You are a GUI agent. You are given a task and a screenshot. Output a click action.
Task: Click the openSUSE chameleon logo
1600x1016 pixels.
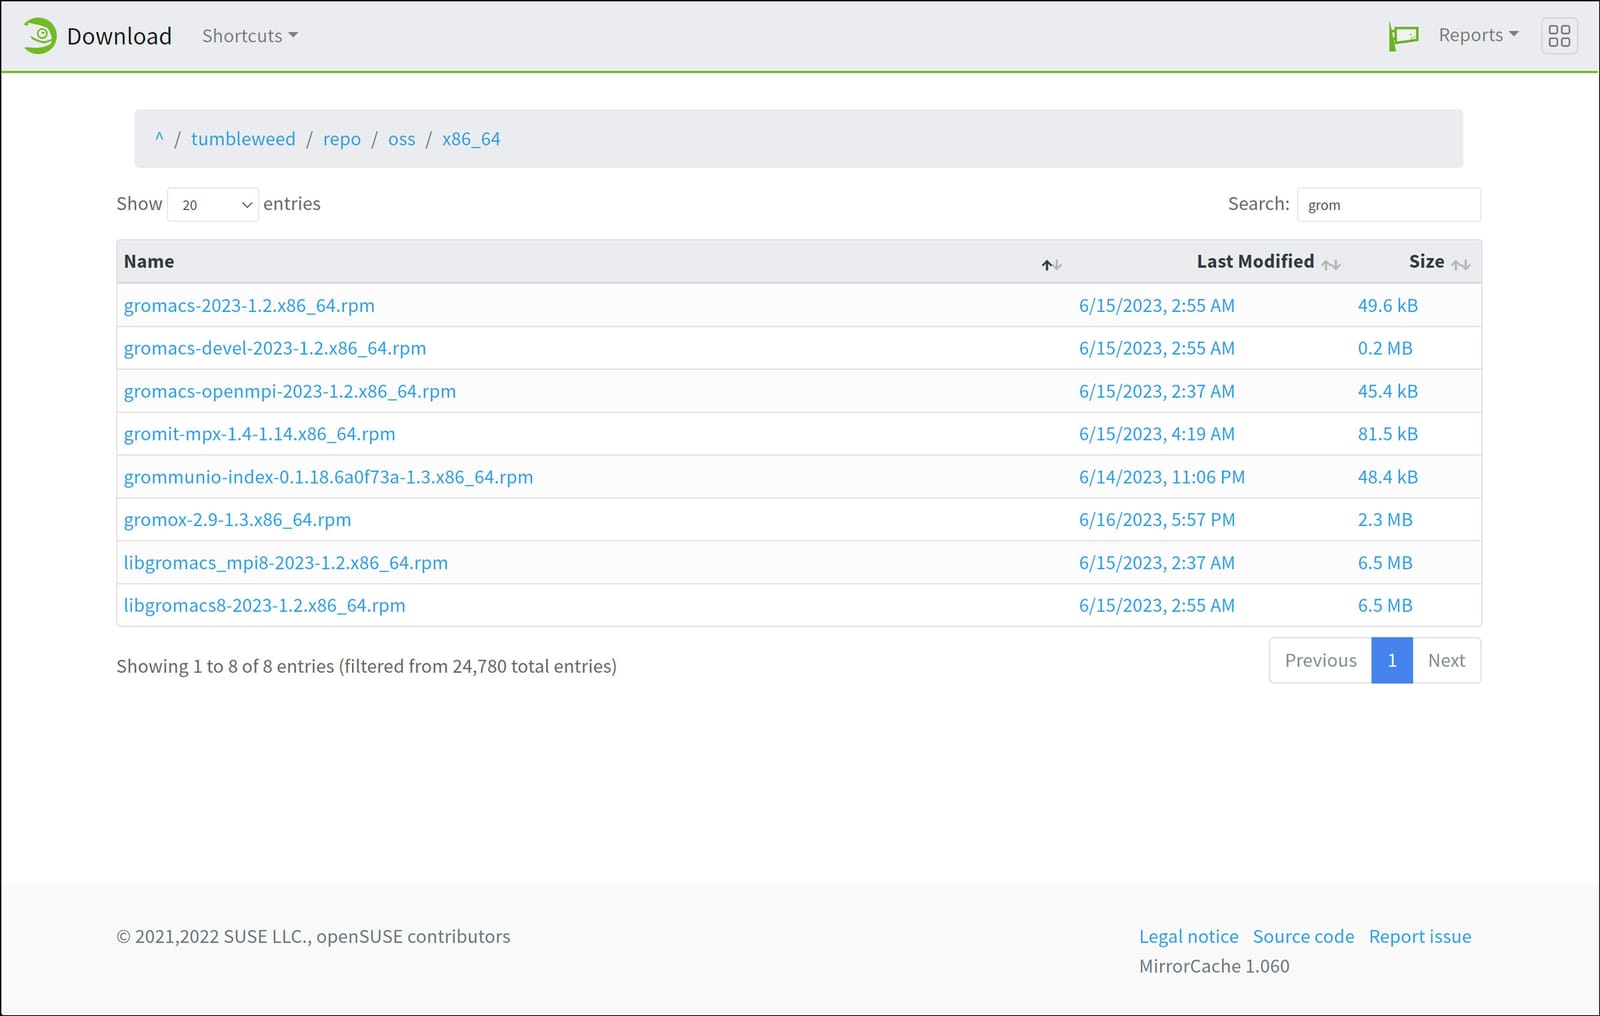point(40,36)
